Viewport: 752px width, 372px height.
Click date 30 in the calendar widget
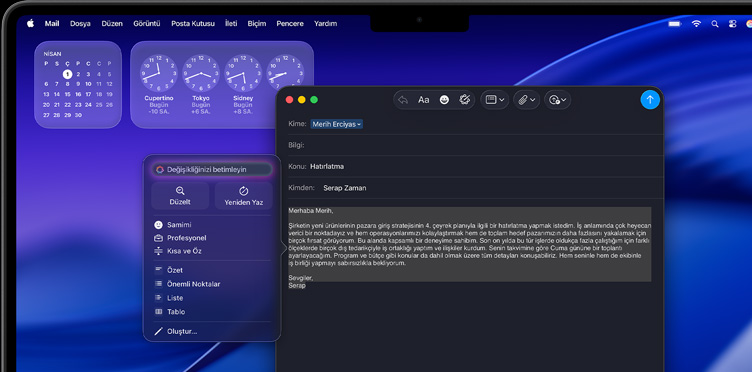point(78,115)
